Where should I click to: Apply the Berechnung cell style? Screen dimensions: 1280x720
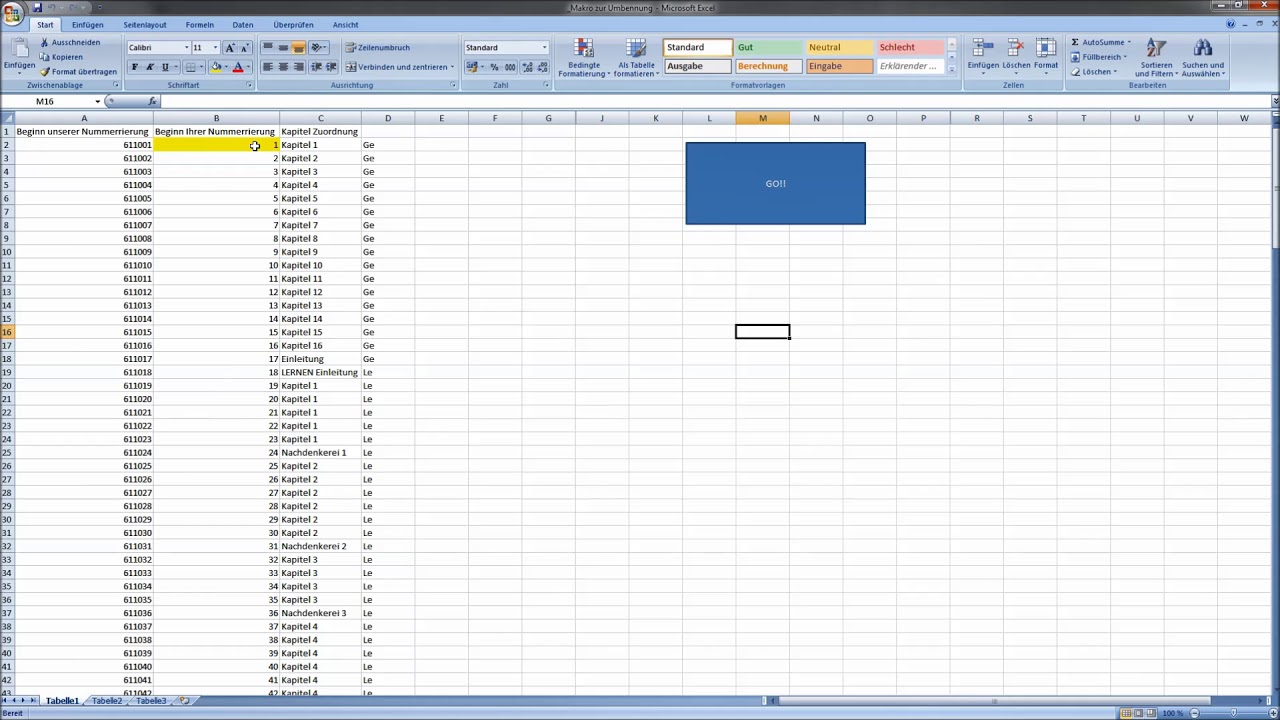pyautogui.click(x=768, y=66)
